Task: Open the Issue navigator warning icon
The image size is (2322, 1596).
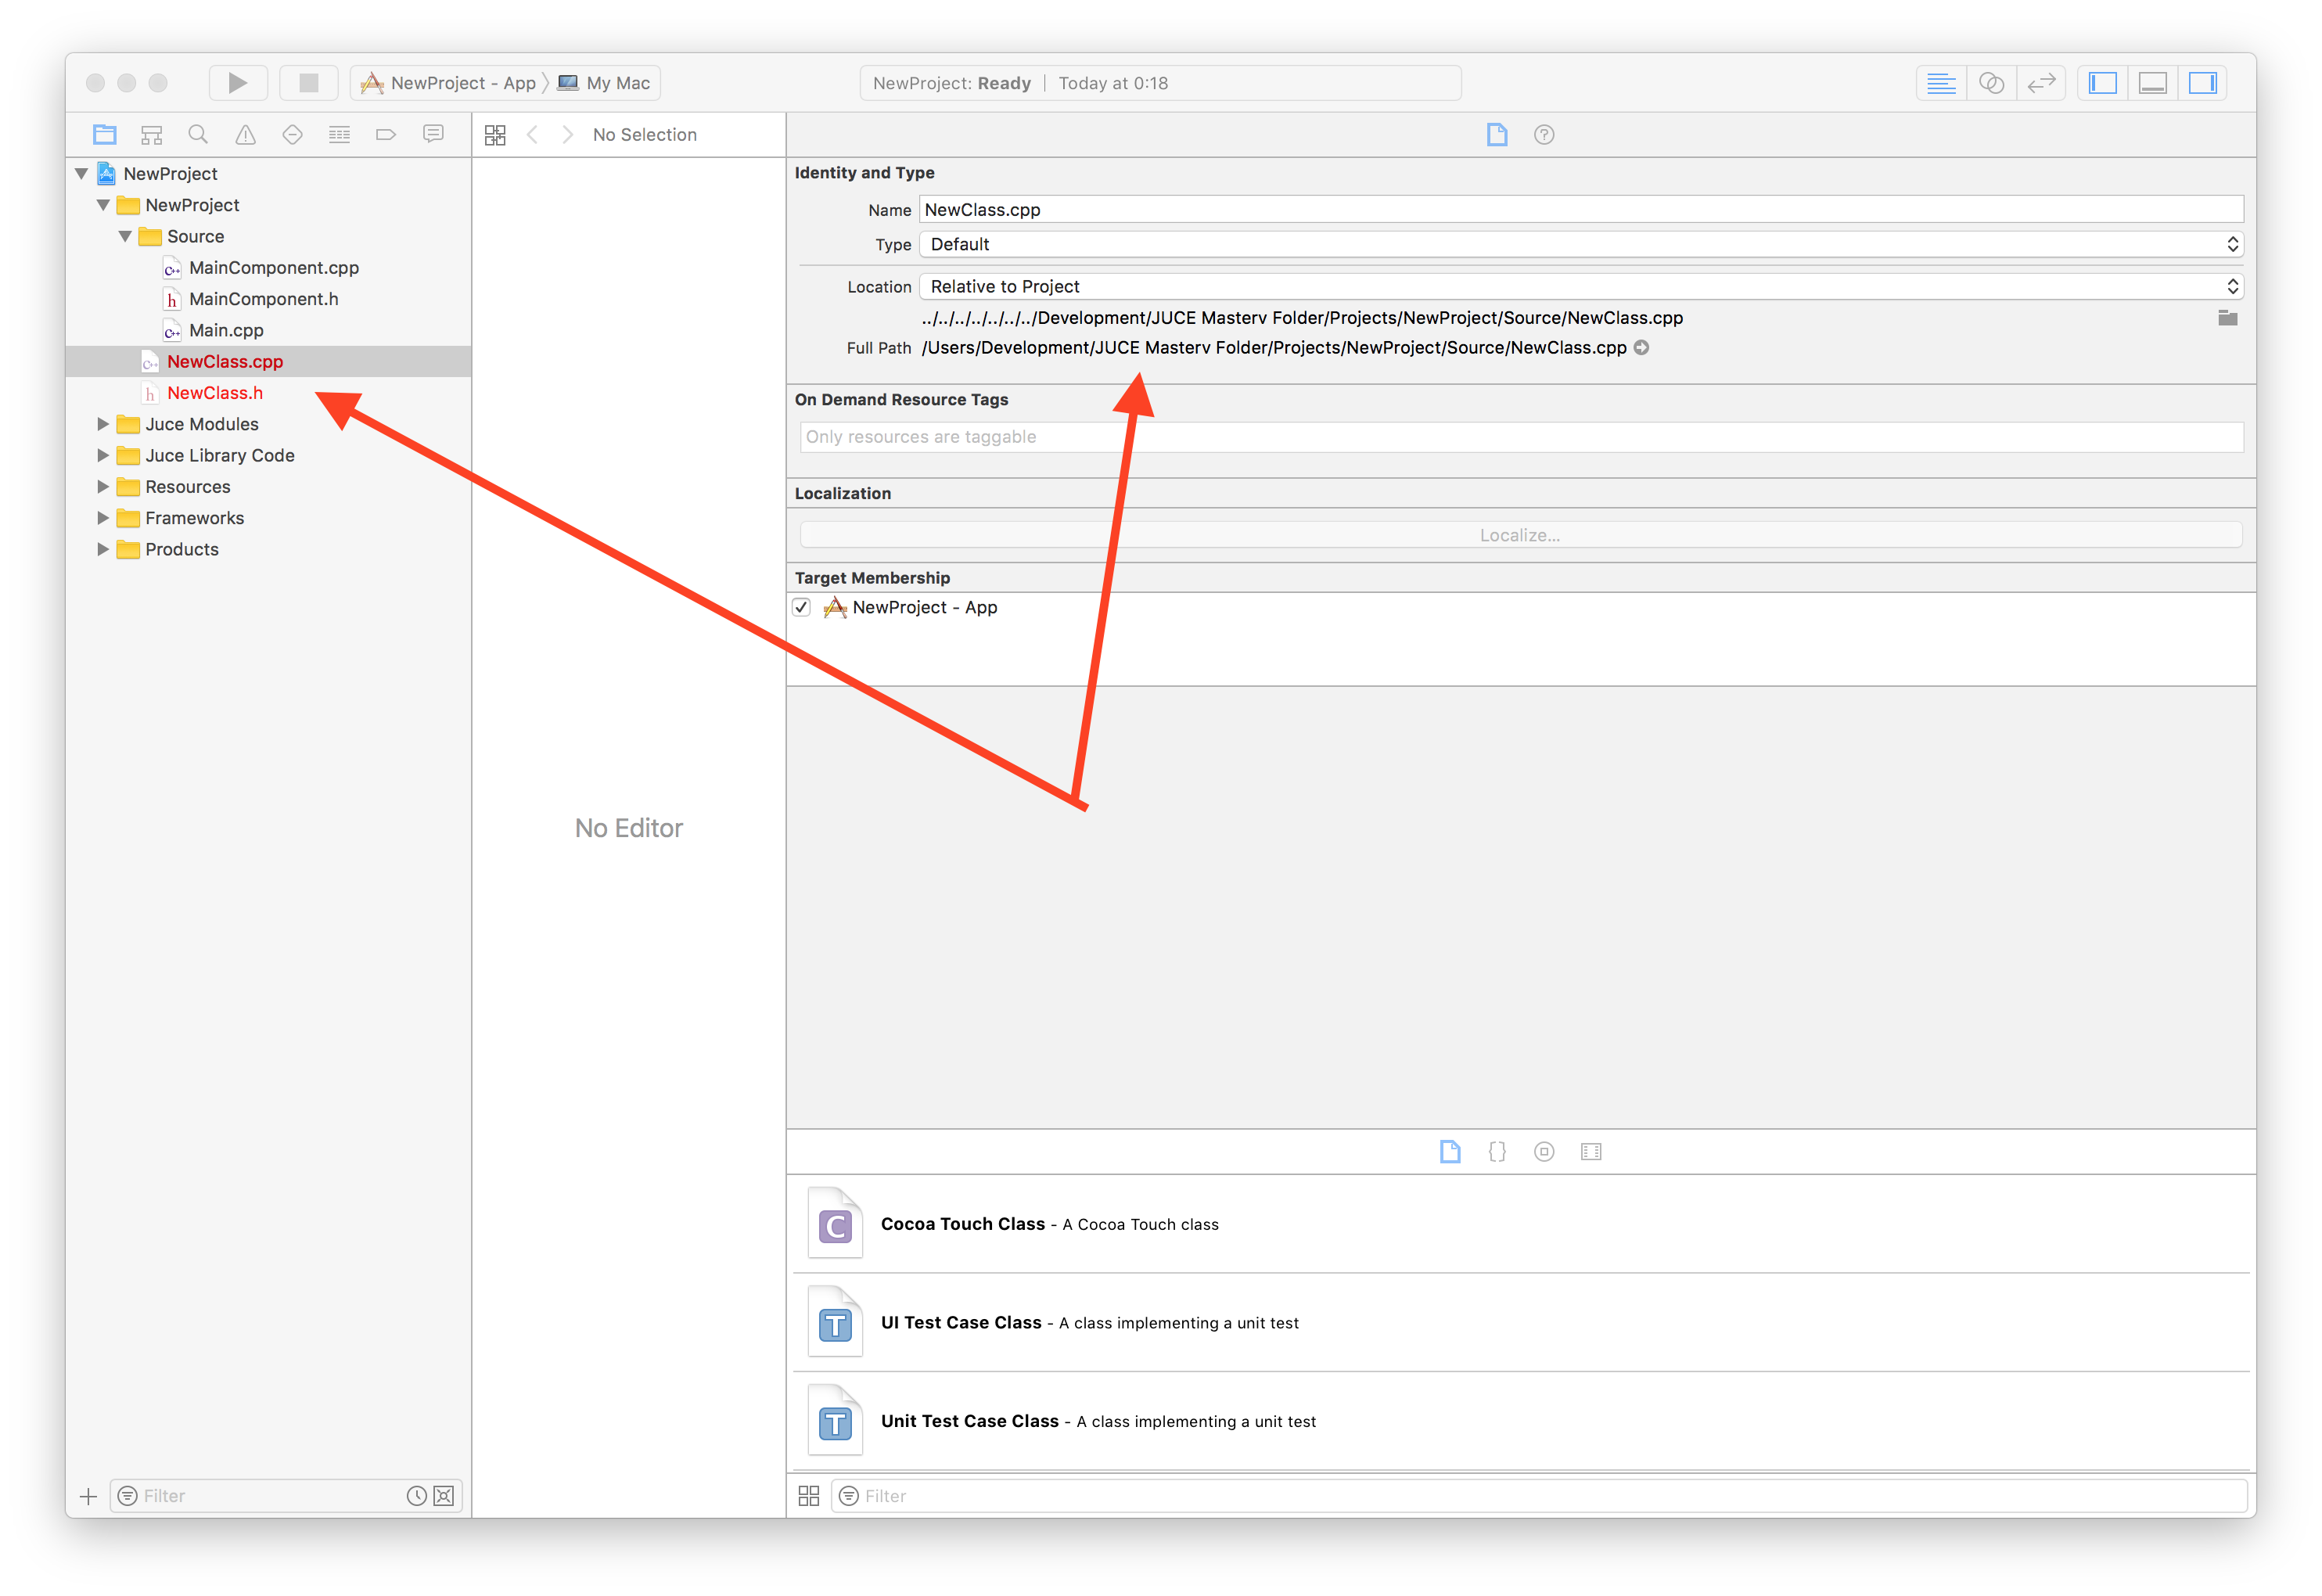Action: click(x=245, y=134)
